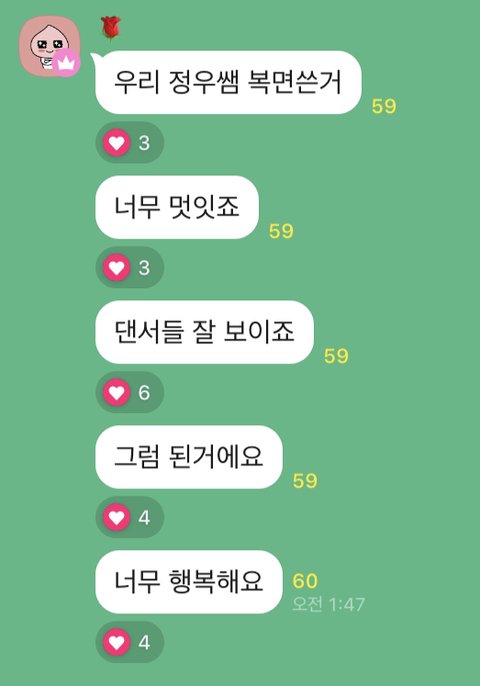Tap reaction count 3 under 너무 멋잇죠
The width and height of the screenshot is (480, 686).
(x=144, y=268)
